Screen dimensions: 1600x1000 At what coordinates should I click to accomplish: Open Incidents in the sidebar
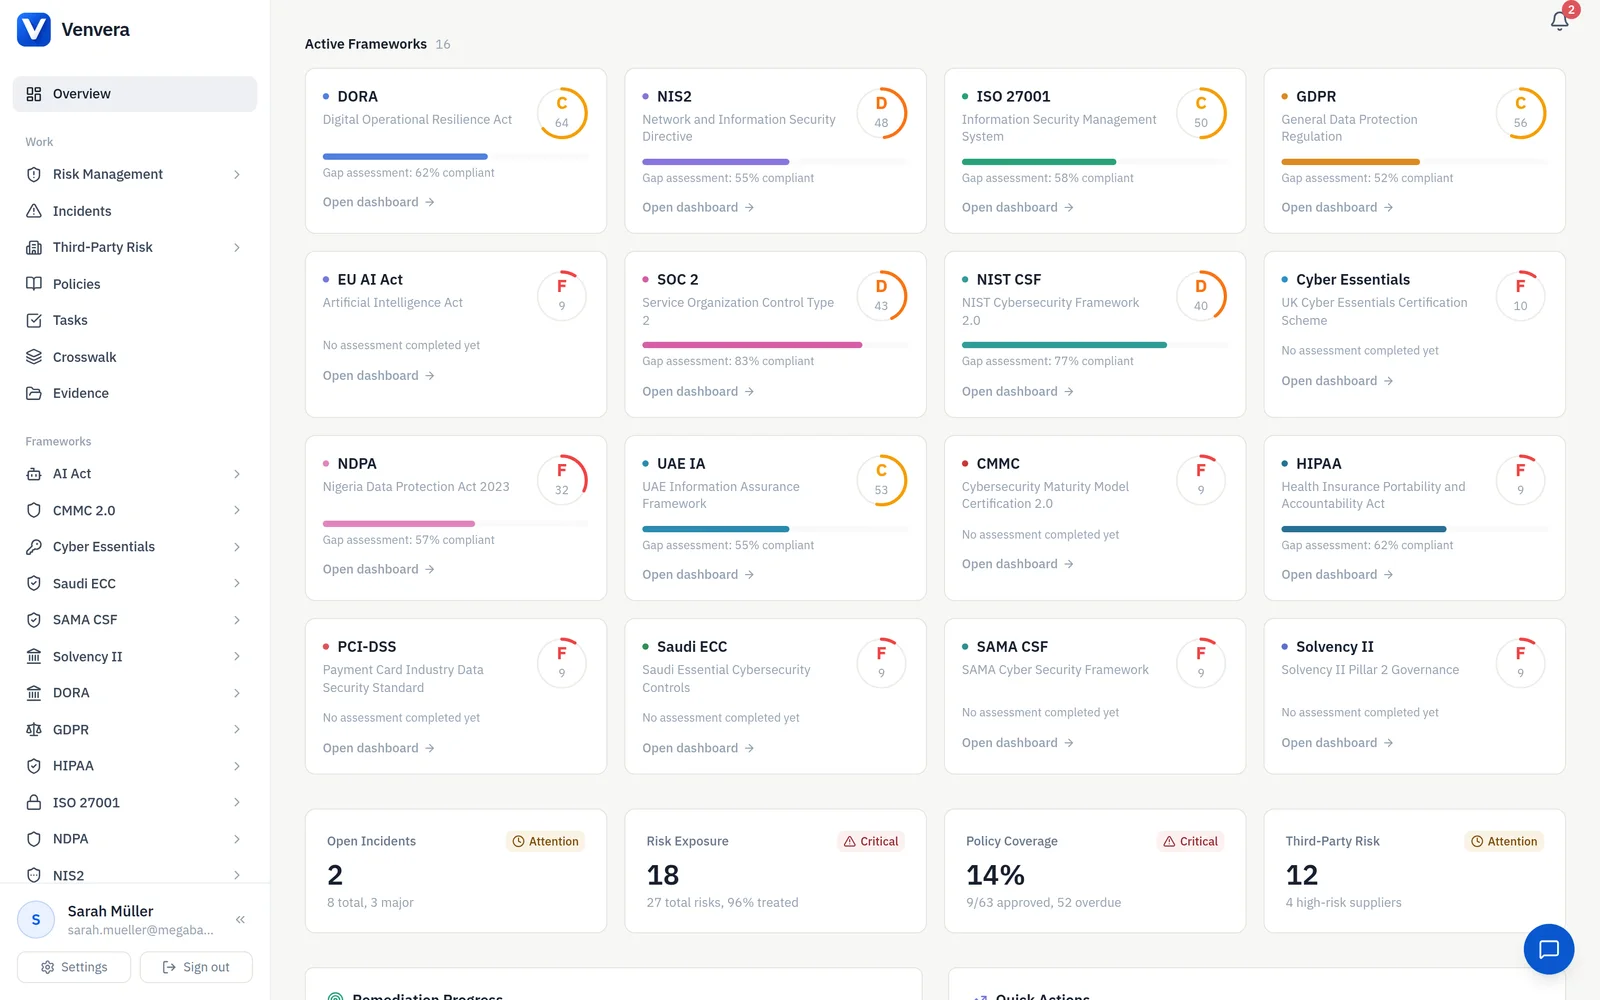click(x=135, y=211)
